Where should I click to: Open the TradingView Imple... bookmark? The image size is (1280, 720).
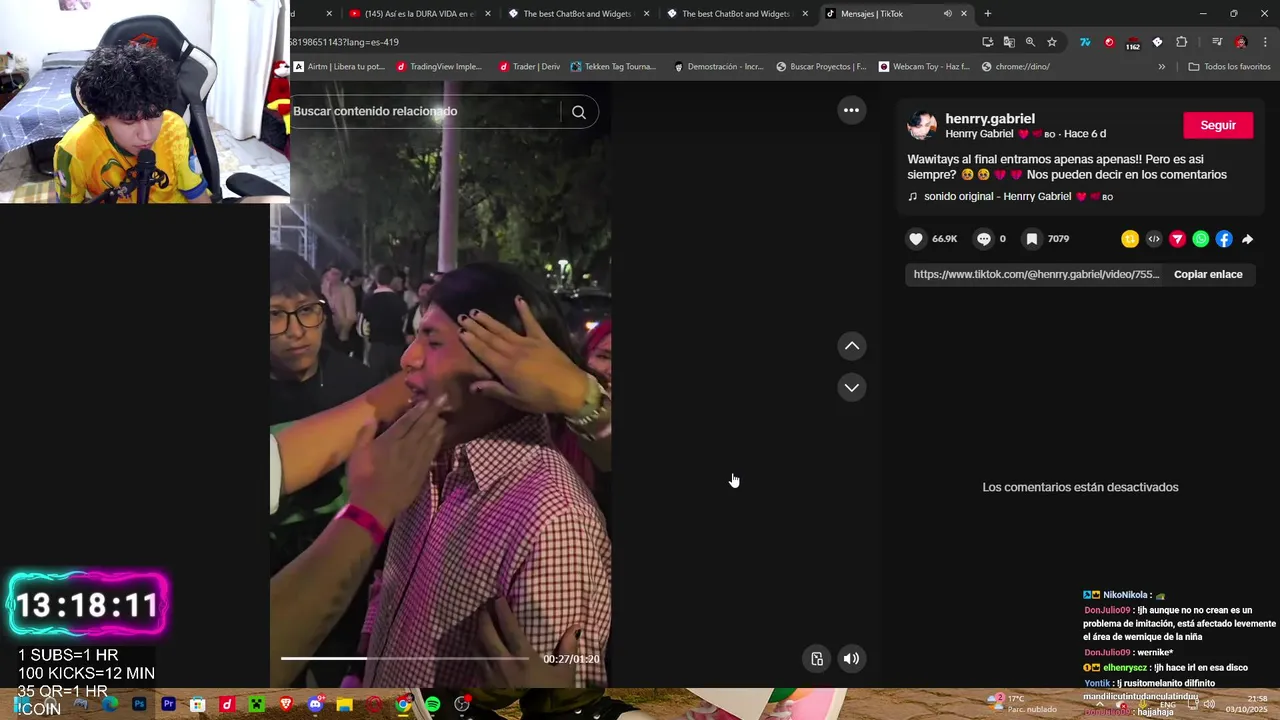click(x=439, y=67)
